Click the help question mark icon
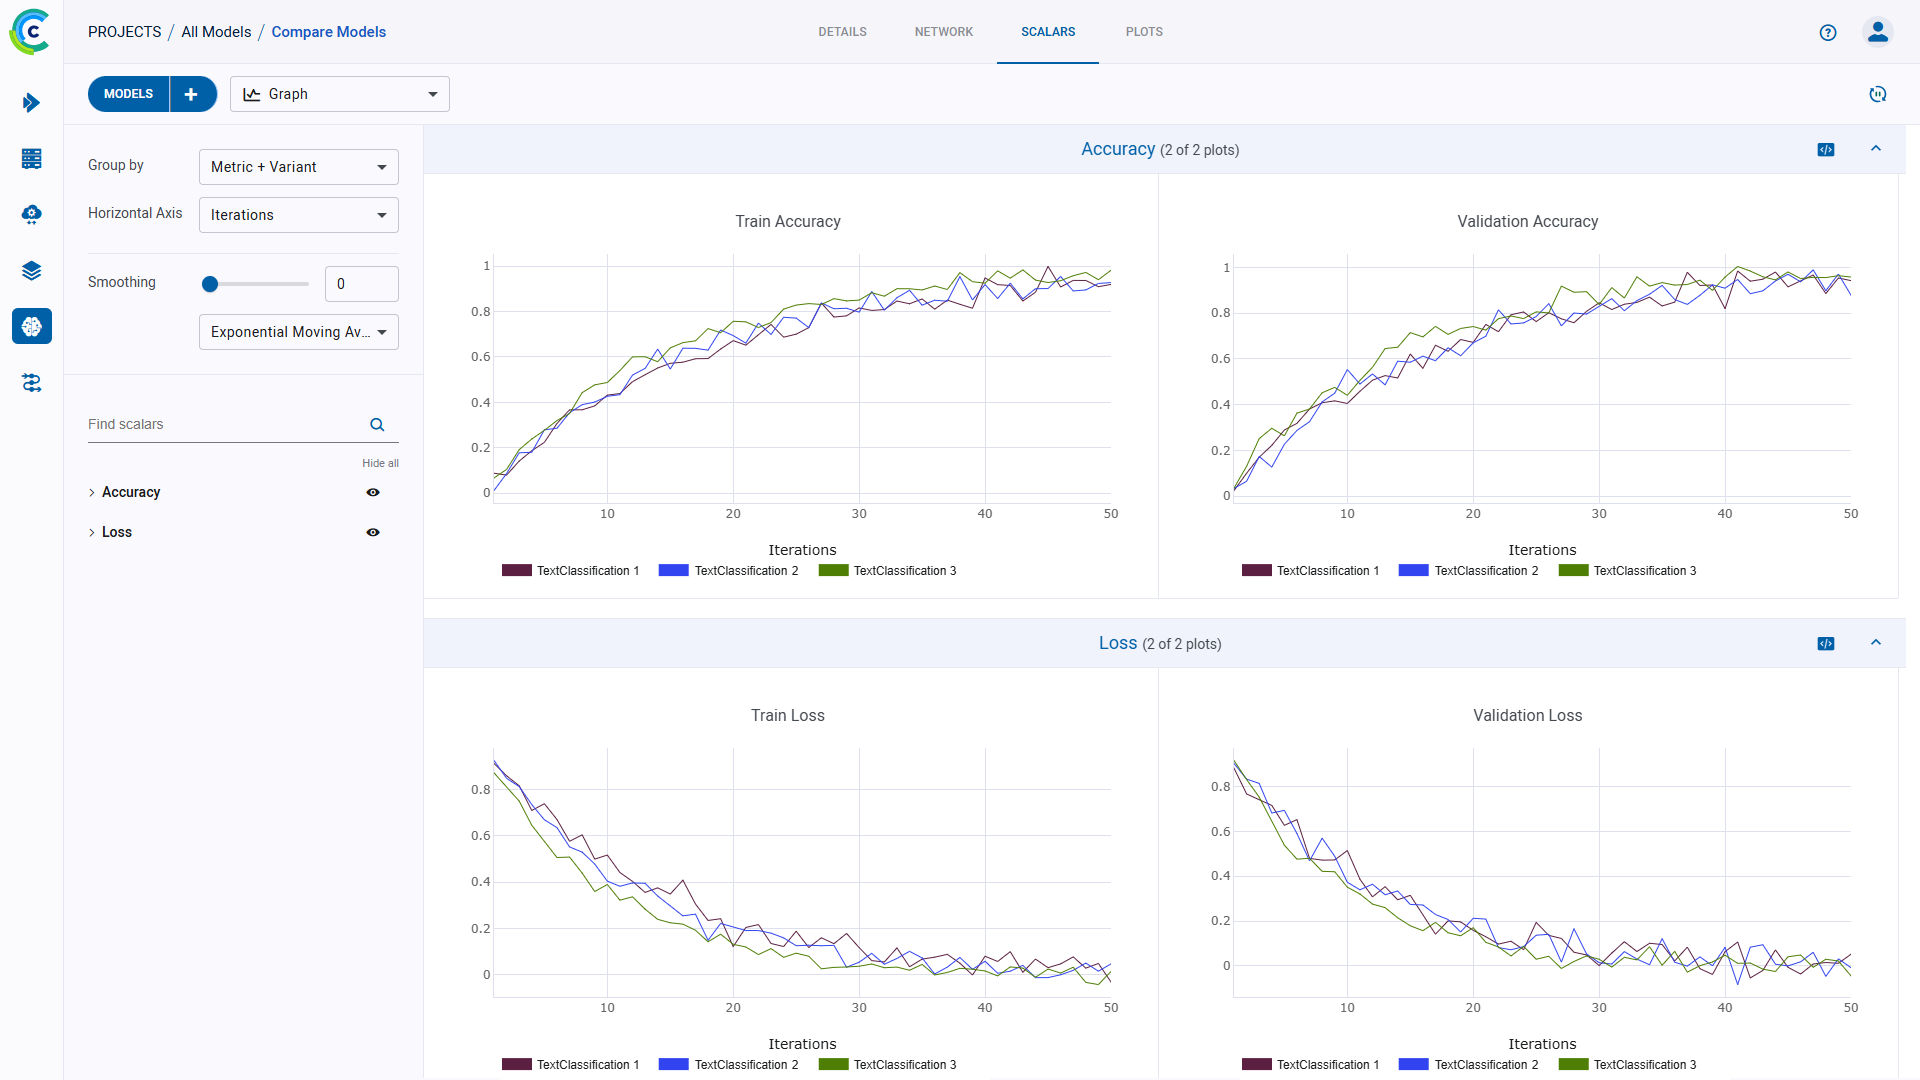Viewport: 1920px width, 1080px height. click(x=1829, y=30)
